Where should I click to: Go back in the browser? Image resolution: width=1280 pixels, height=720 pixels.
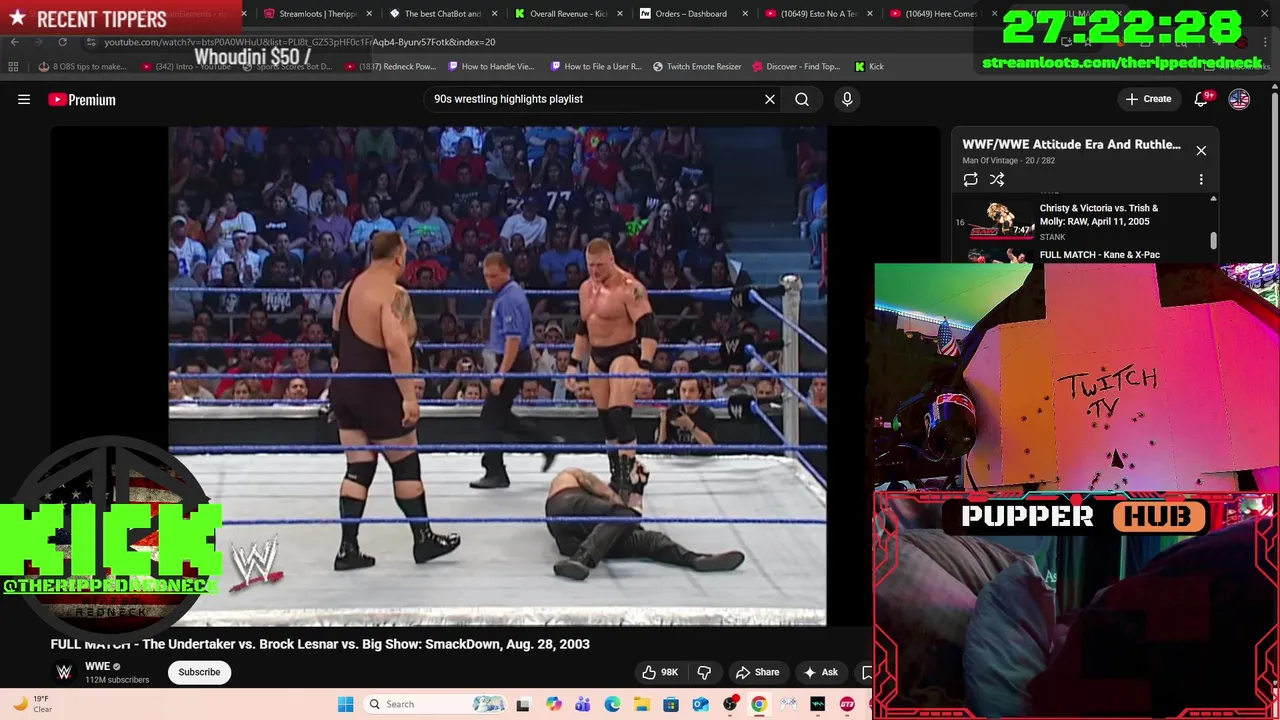tap(14, 42)
